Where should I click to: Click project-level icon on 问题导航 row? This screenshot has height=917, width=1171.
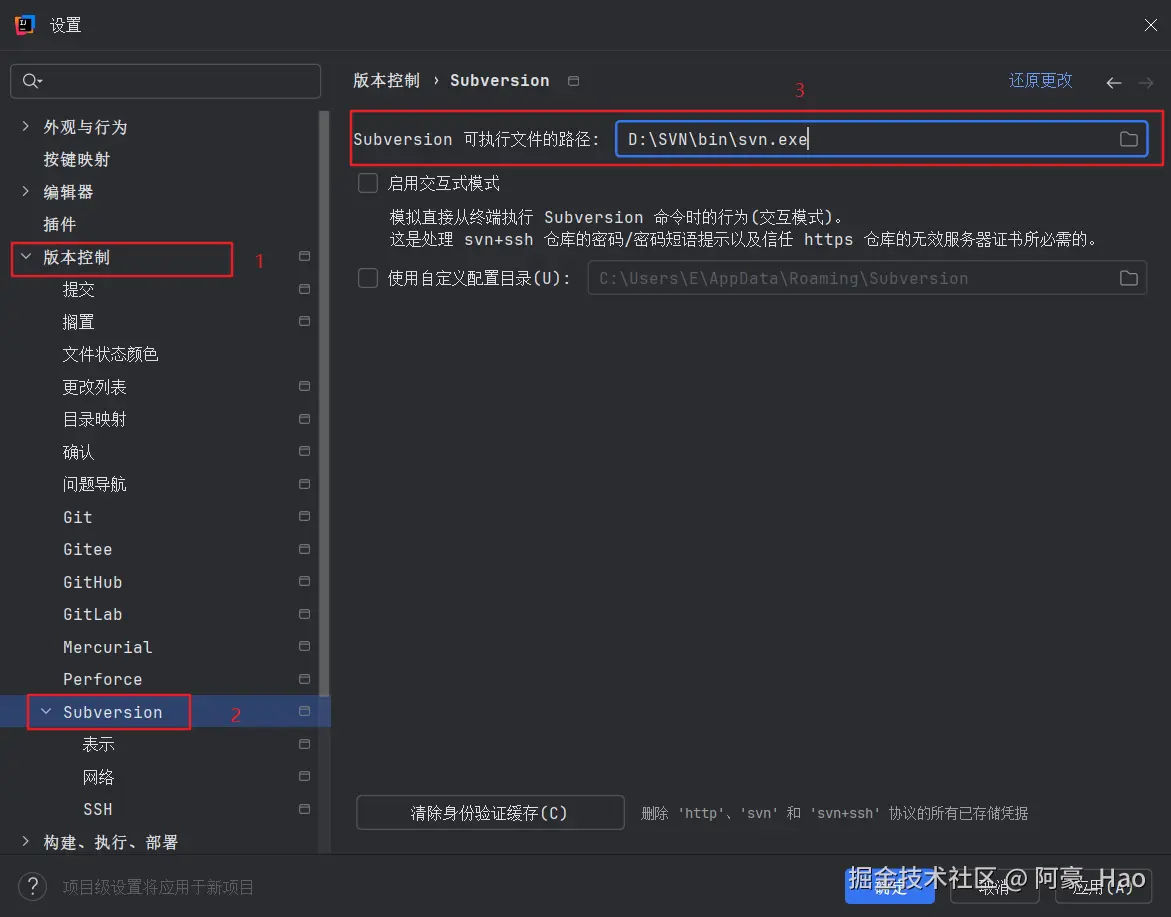tap(304, 484)
